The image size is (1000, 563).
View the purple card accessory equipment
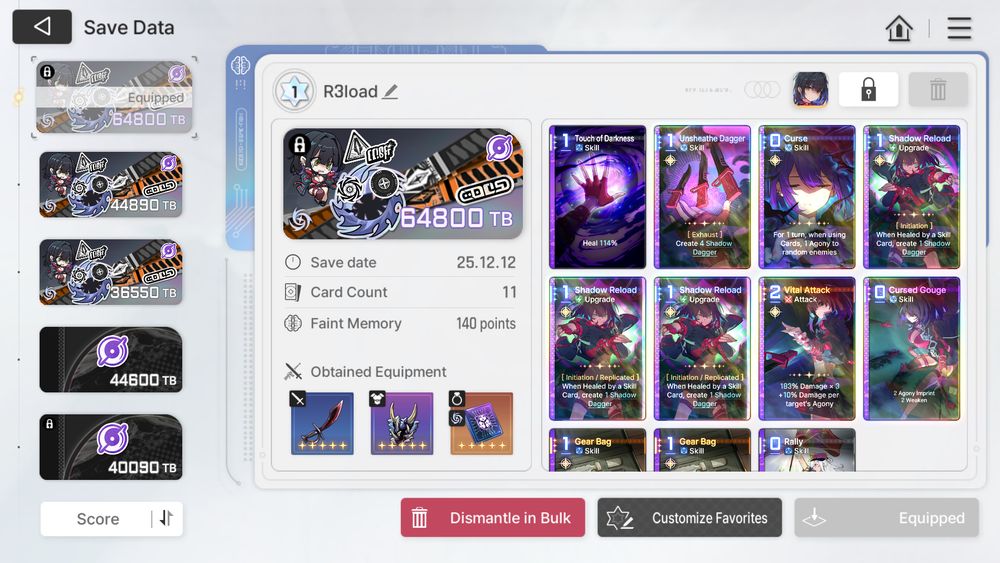coord(482,423)
